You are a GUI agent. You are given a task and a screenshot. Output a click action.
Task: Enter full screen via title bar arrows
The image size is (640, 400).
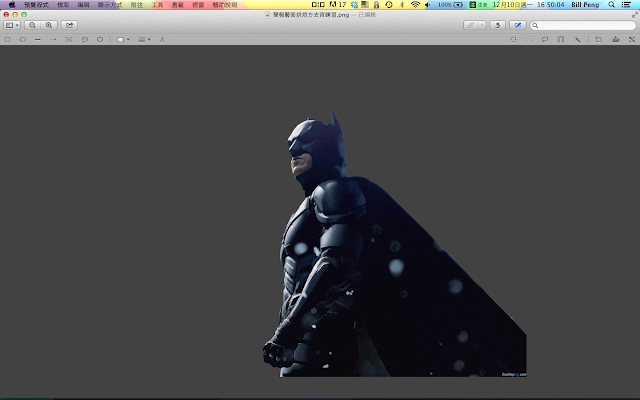pyautogui.click(x=635, y=15)
